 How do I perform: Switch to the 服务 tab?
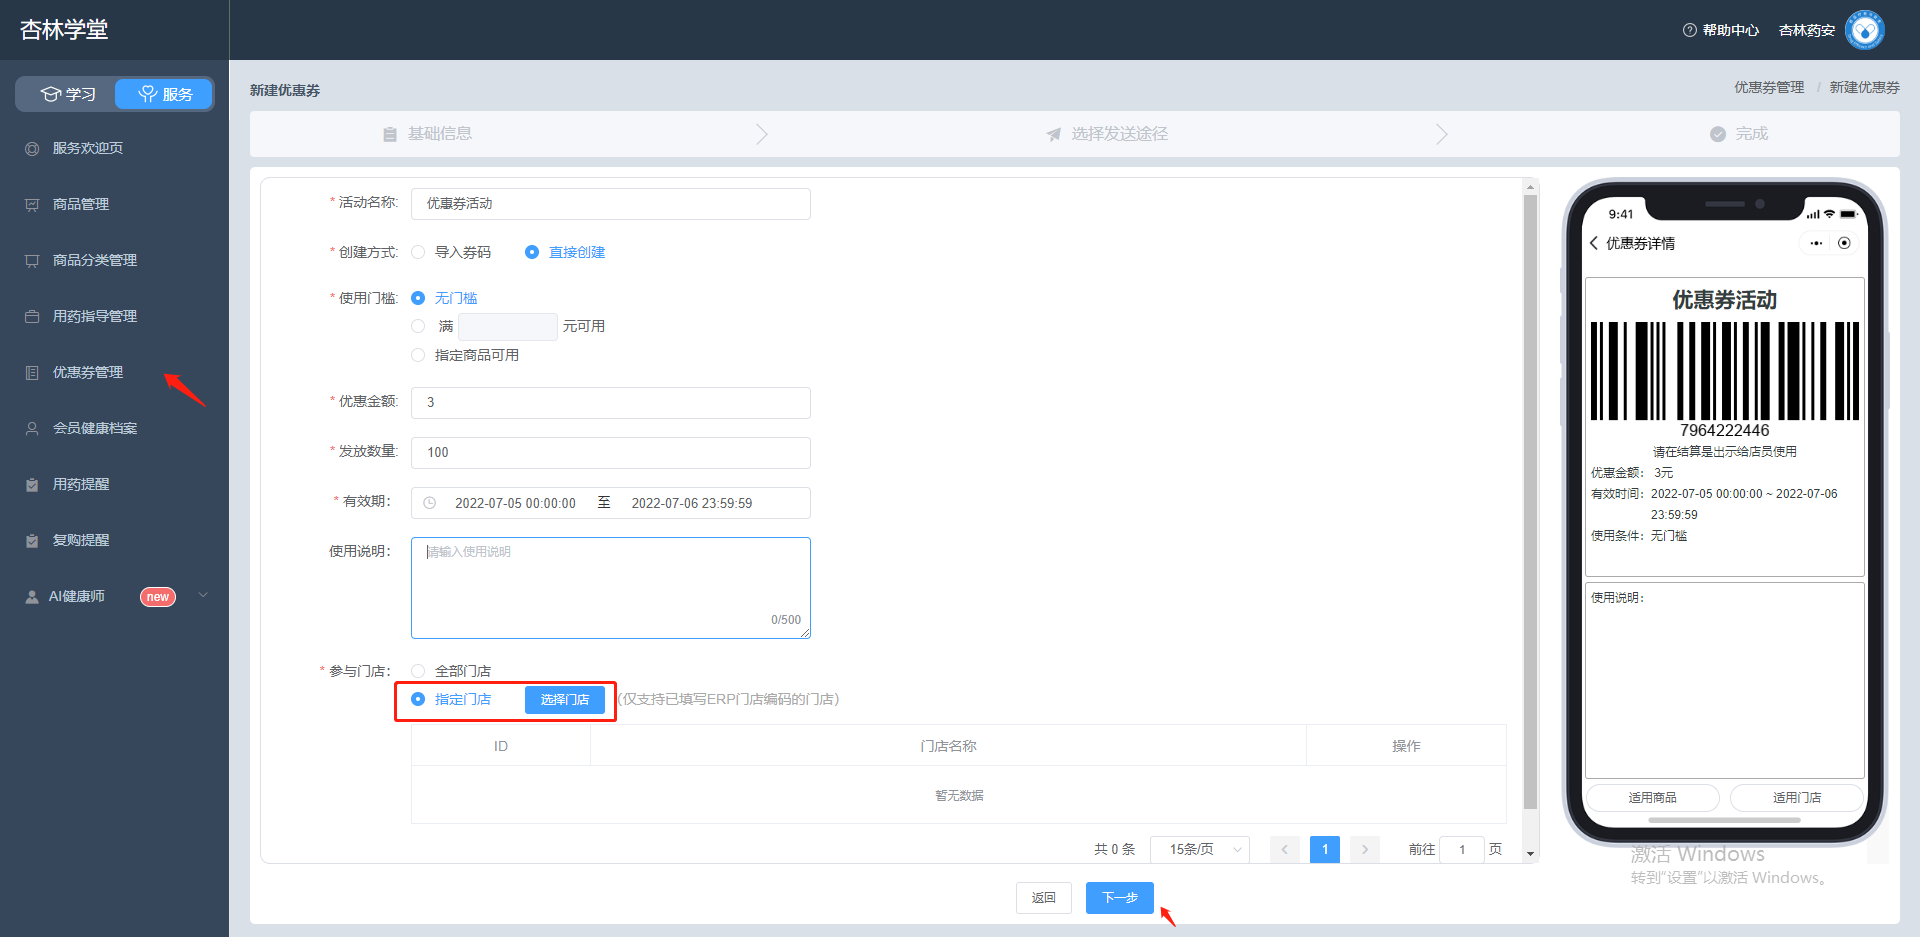coord(164,94)
